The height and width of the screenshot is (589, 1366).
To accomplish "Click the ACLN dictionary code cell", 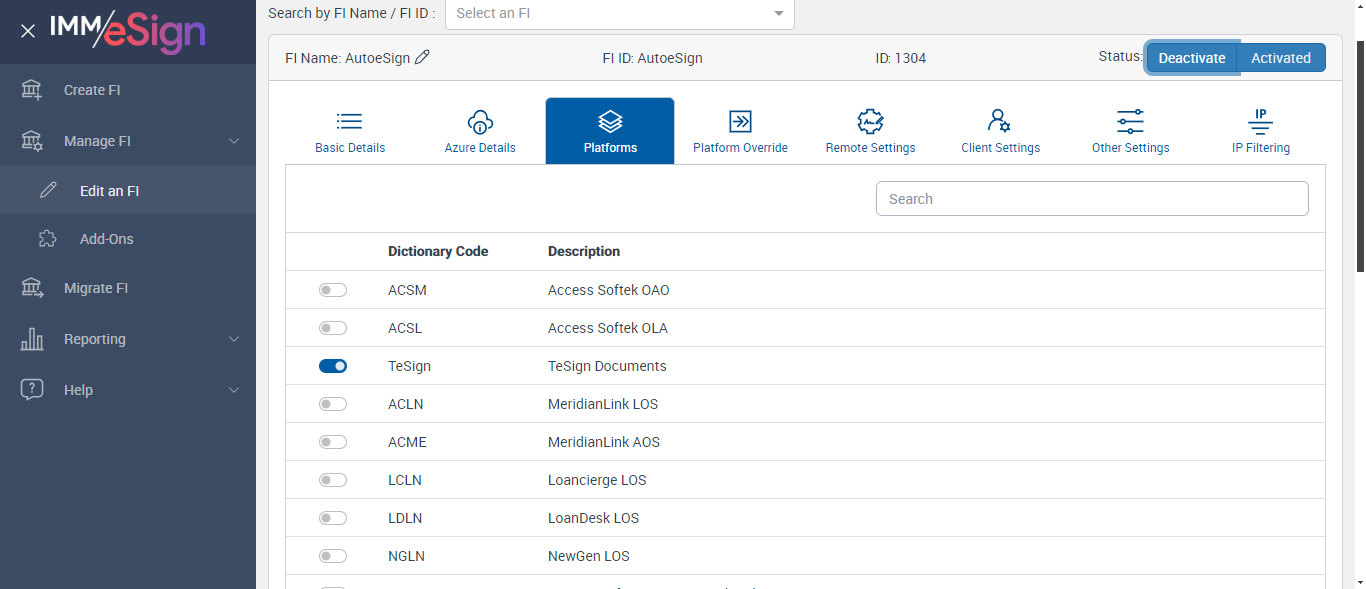I will pos(405,404).
